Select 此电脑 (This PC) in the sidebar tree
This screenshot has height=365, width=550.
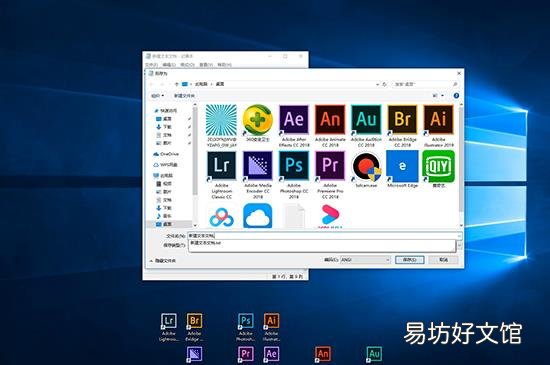coord(163,175)
